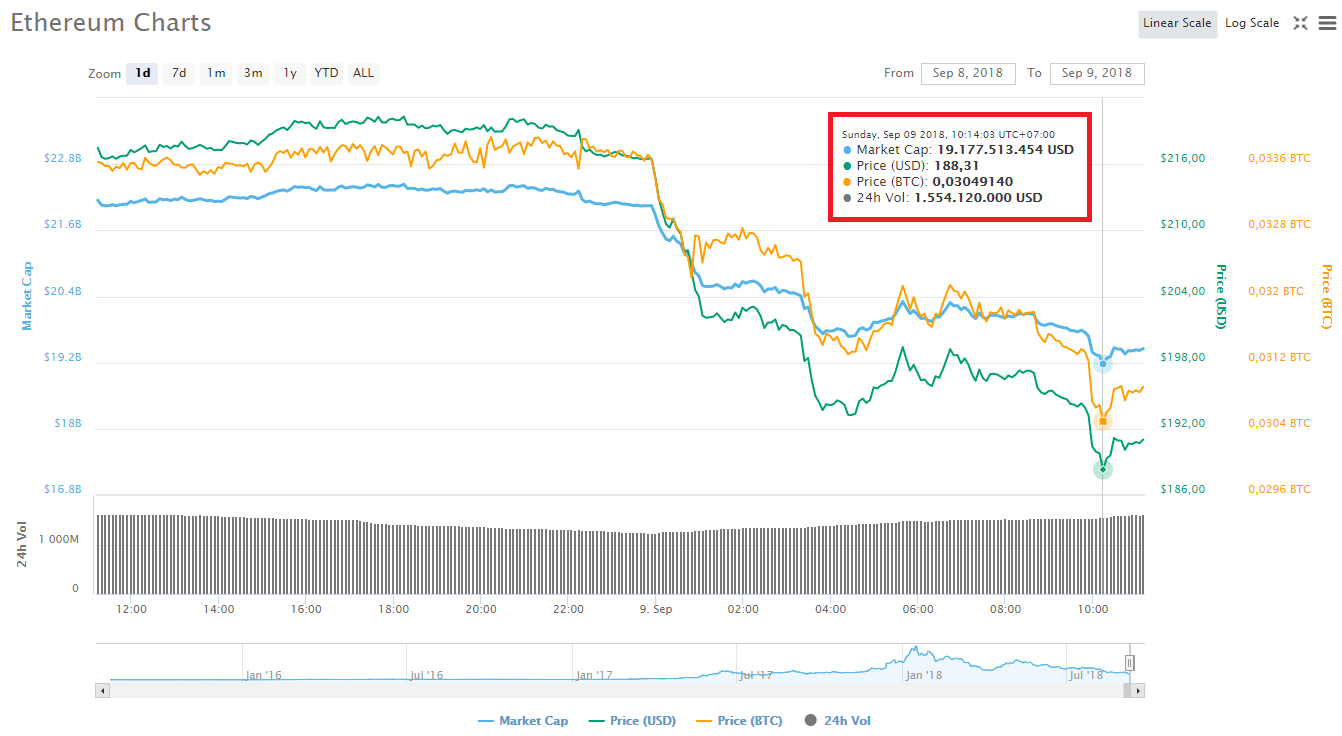
Task: Click the $16.8B market cap axis label
Action: (62, 489)
